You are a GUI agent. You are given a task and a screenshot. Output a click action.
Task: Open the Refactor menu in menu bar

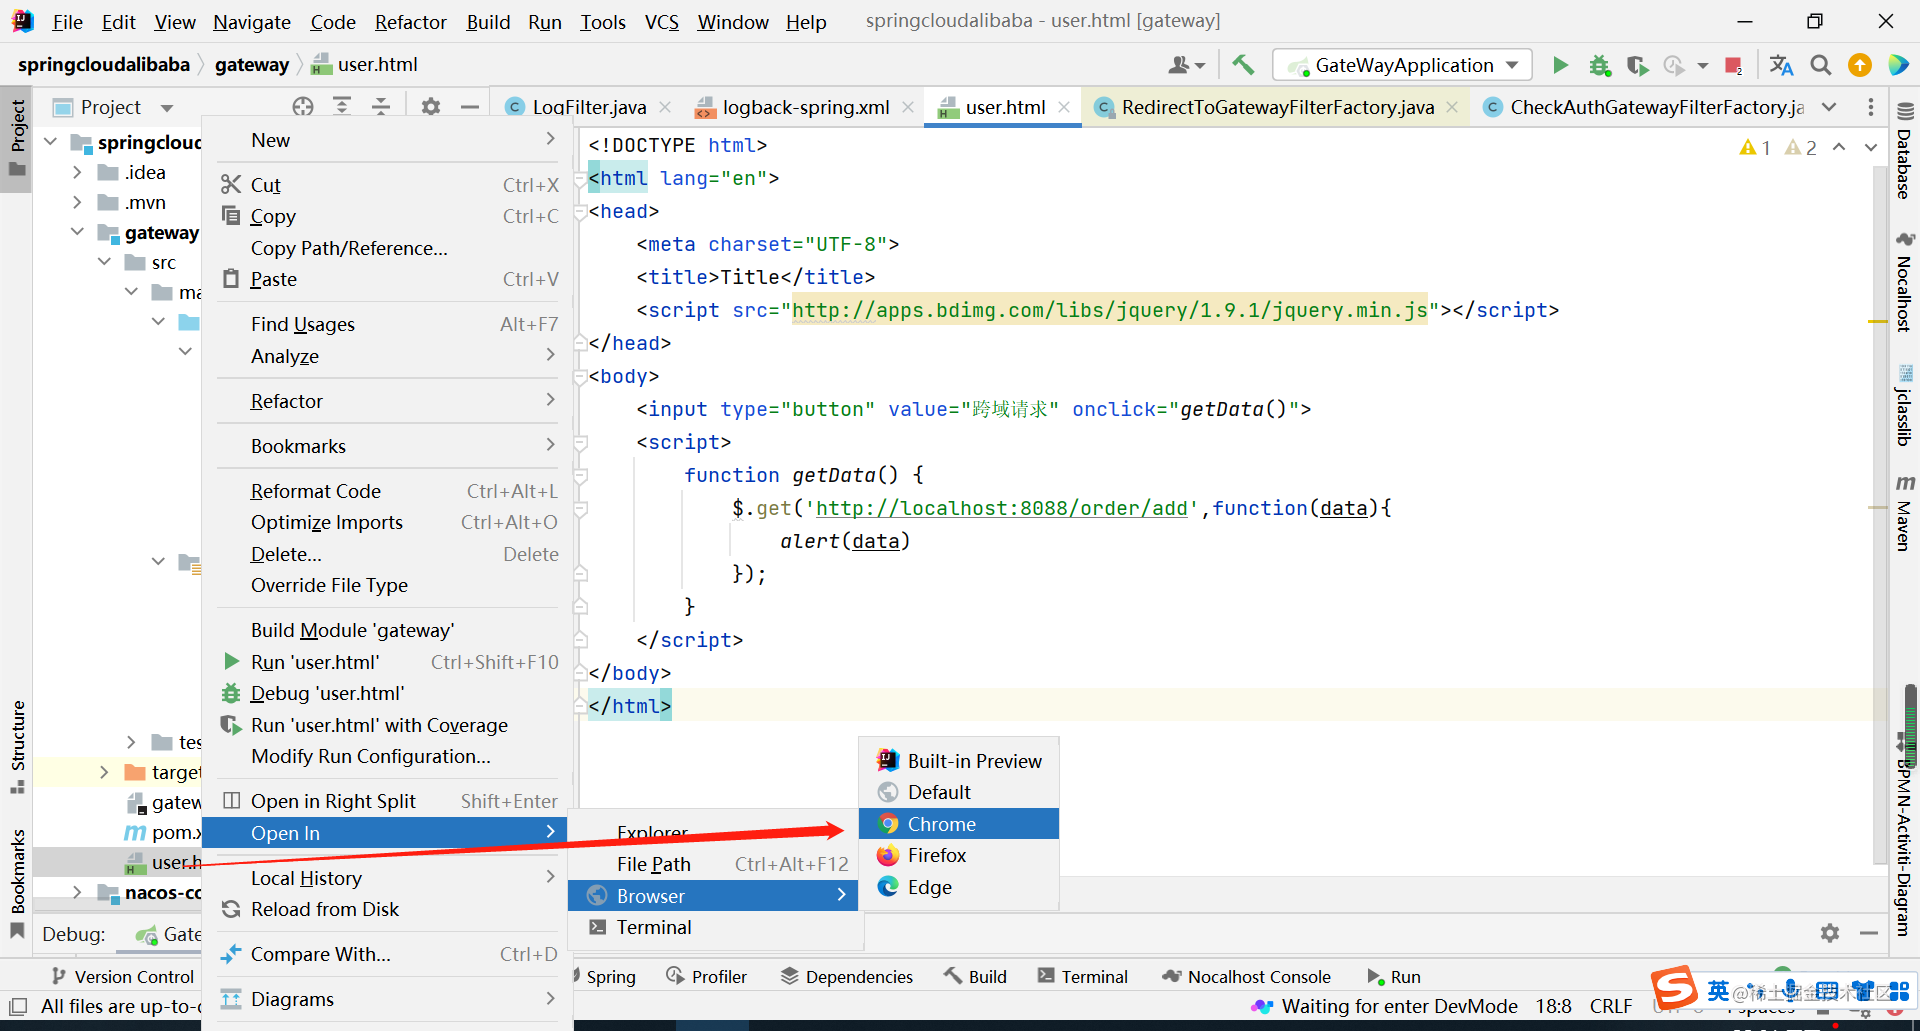[x=410, y=22]
